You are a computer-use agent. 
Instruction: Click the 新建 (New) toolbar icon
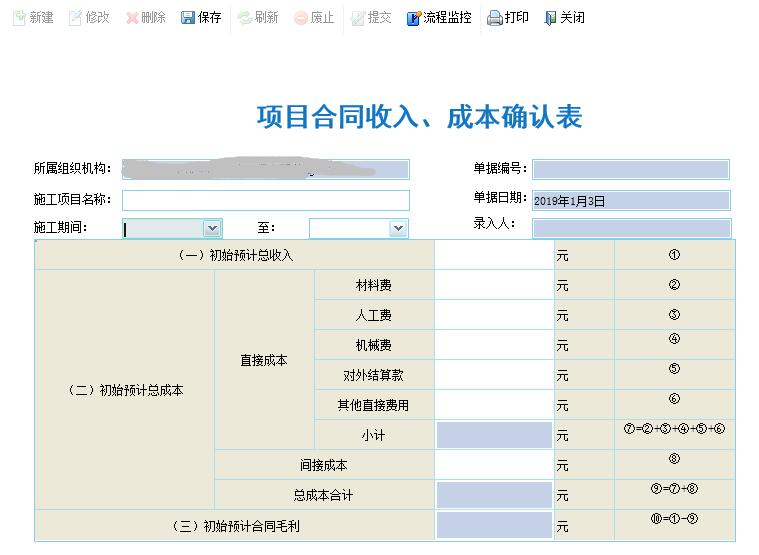[x=19, y=18]
